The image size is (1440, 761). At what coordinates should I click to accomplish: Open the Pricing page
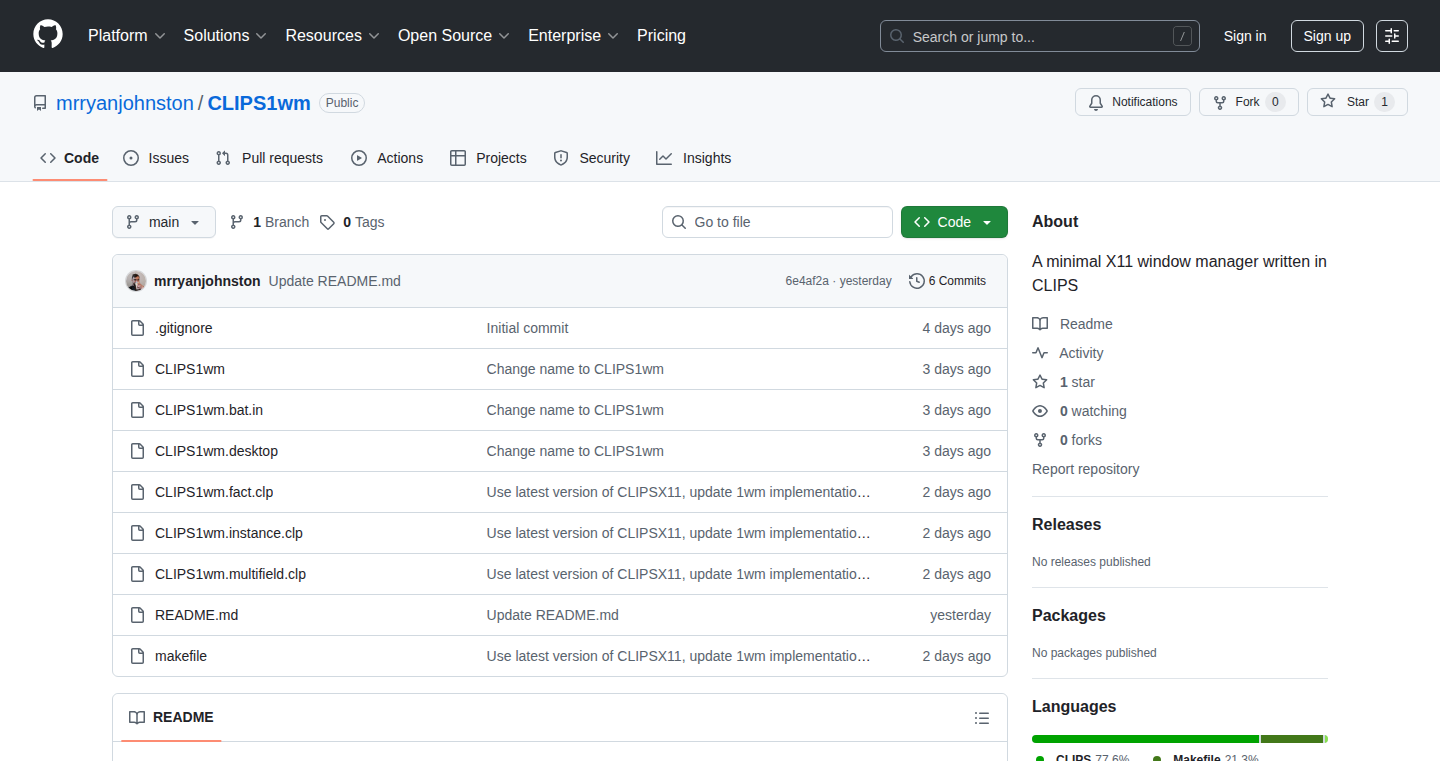[x=661, y=36]
